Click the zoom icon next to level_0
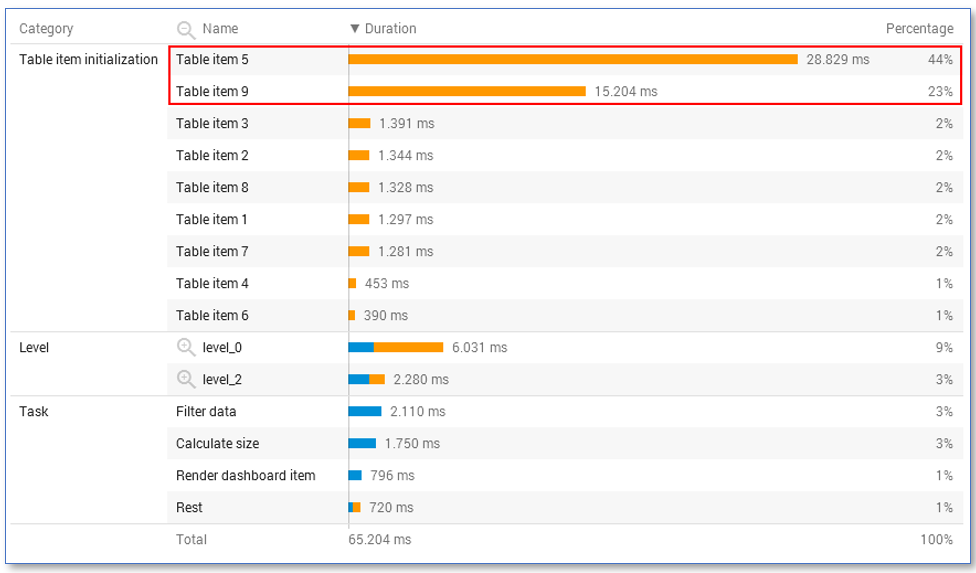 (x=185, y=347)
